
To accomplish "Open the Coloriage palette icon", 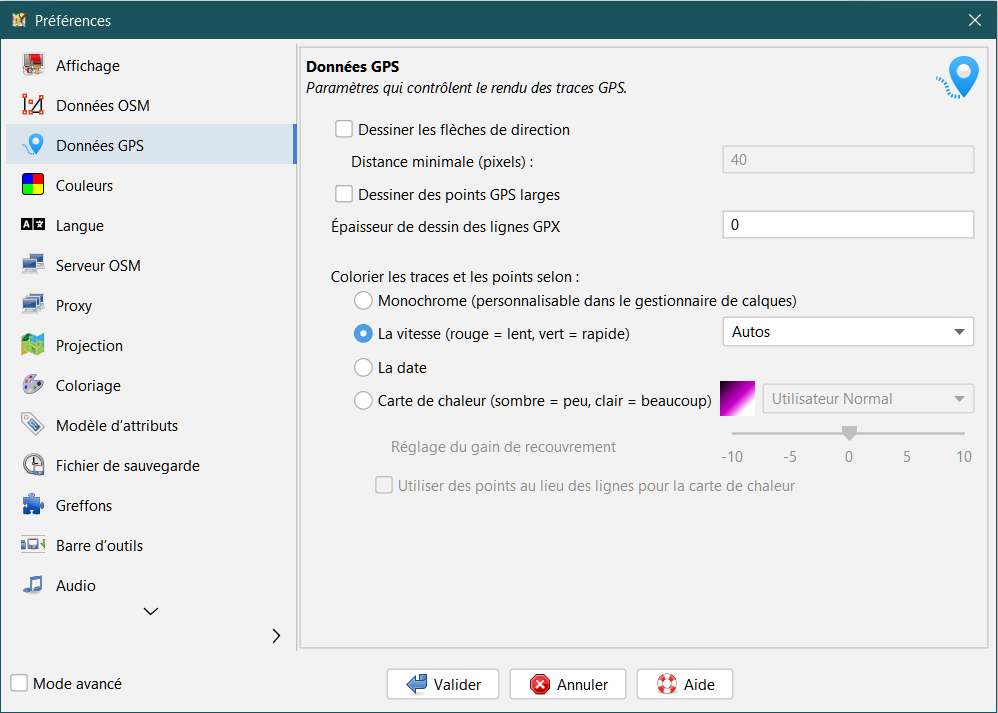I will (x=33, y=386).
